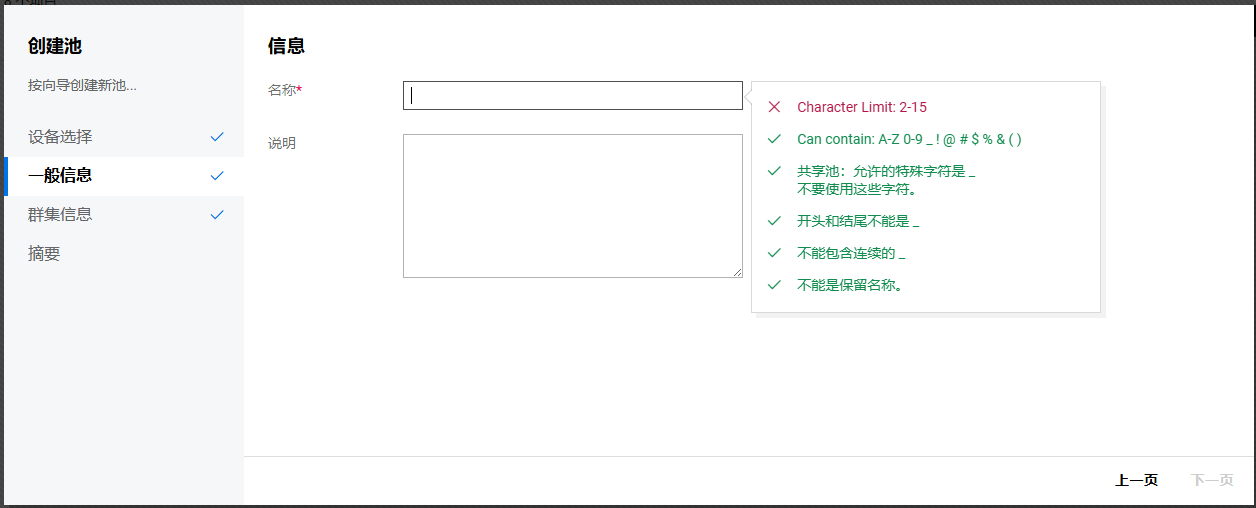Screen dimensions: 1256x508
Task: Click the checkmark next to 设备选择
Action: click(217, 137)
